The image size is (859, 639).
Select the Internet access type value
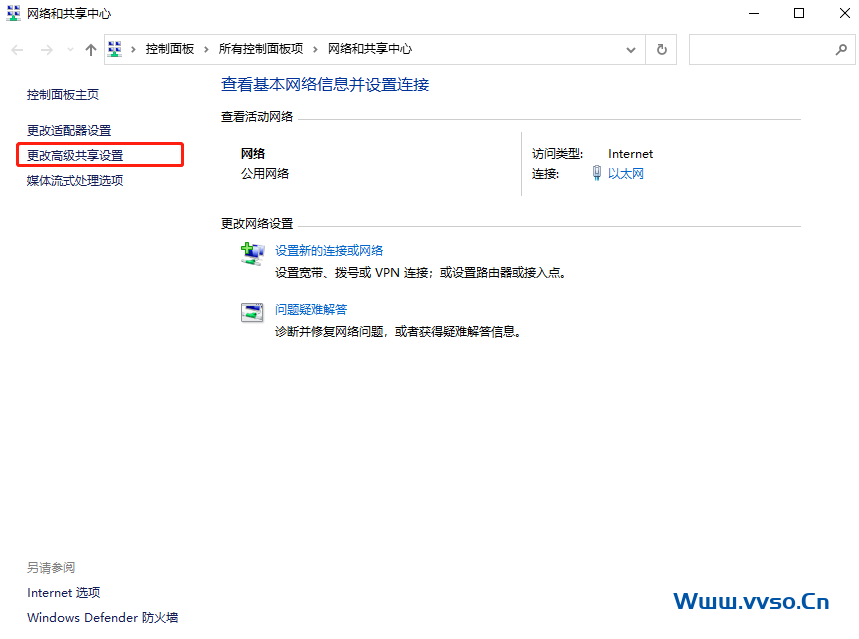[x=631, y=154]
